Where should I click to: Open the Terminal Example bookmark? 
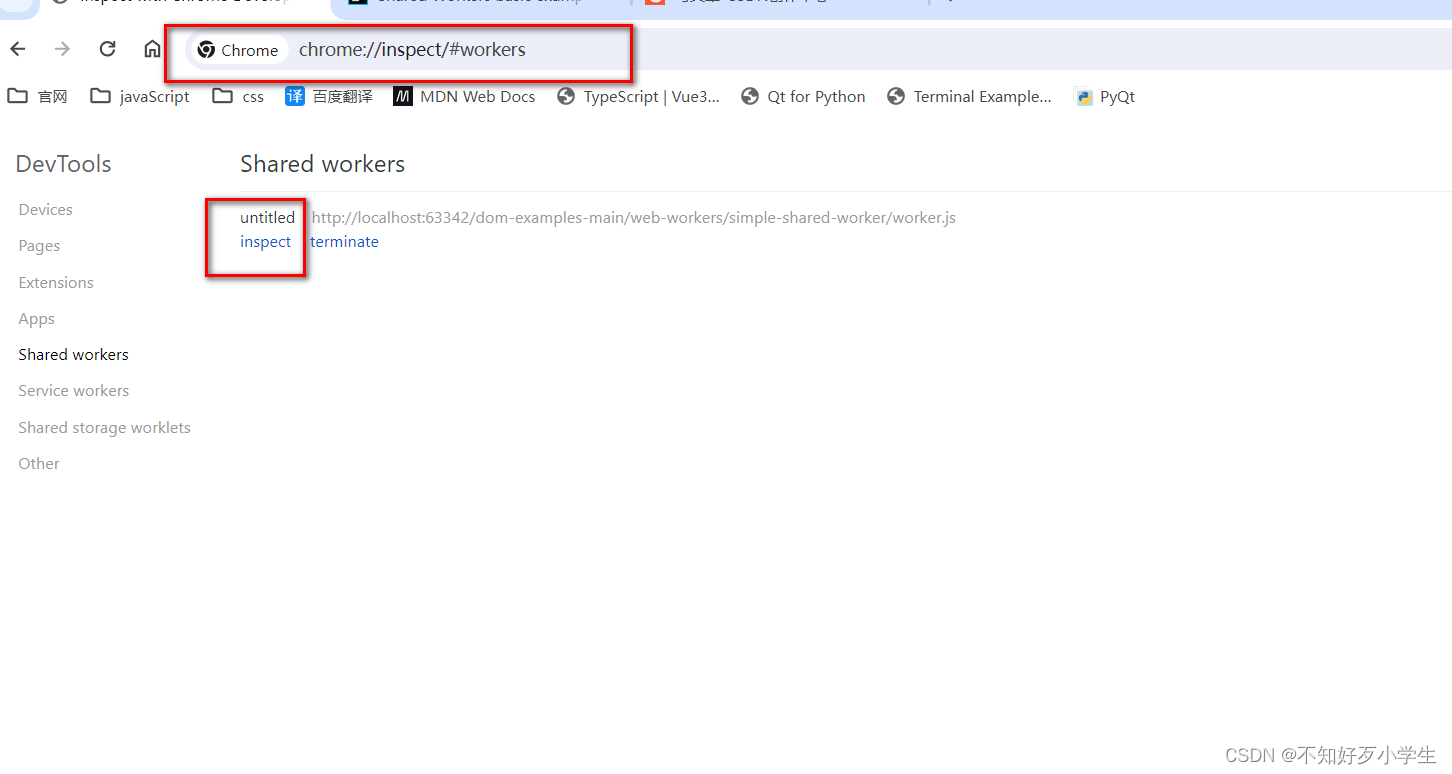[x=968, y=96]
